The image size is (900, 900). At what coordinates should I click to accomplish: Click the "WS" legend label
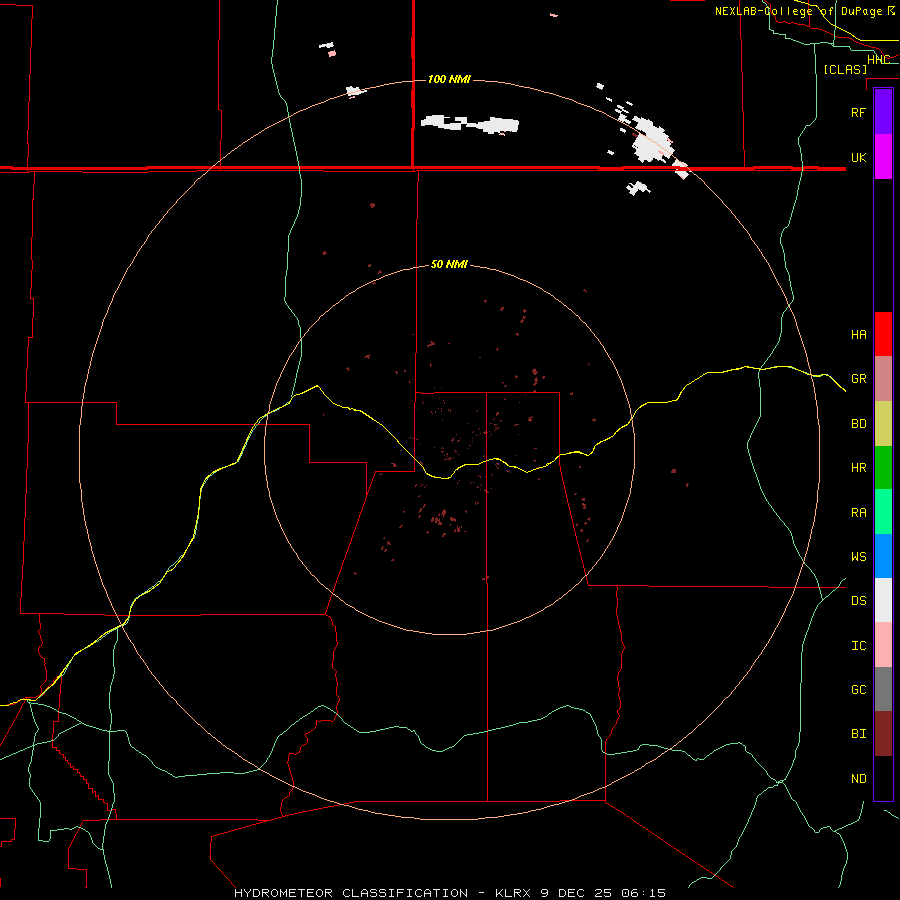click(858, 556)
